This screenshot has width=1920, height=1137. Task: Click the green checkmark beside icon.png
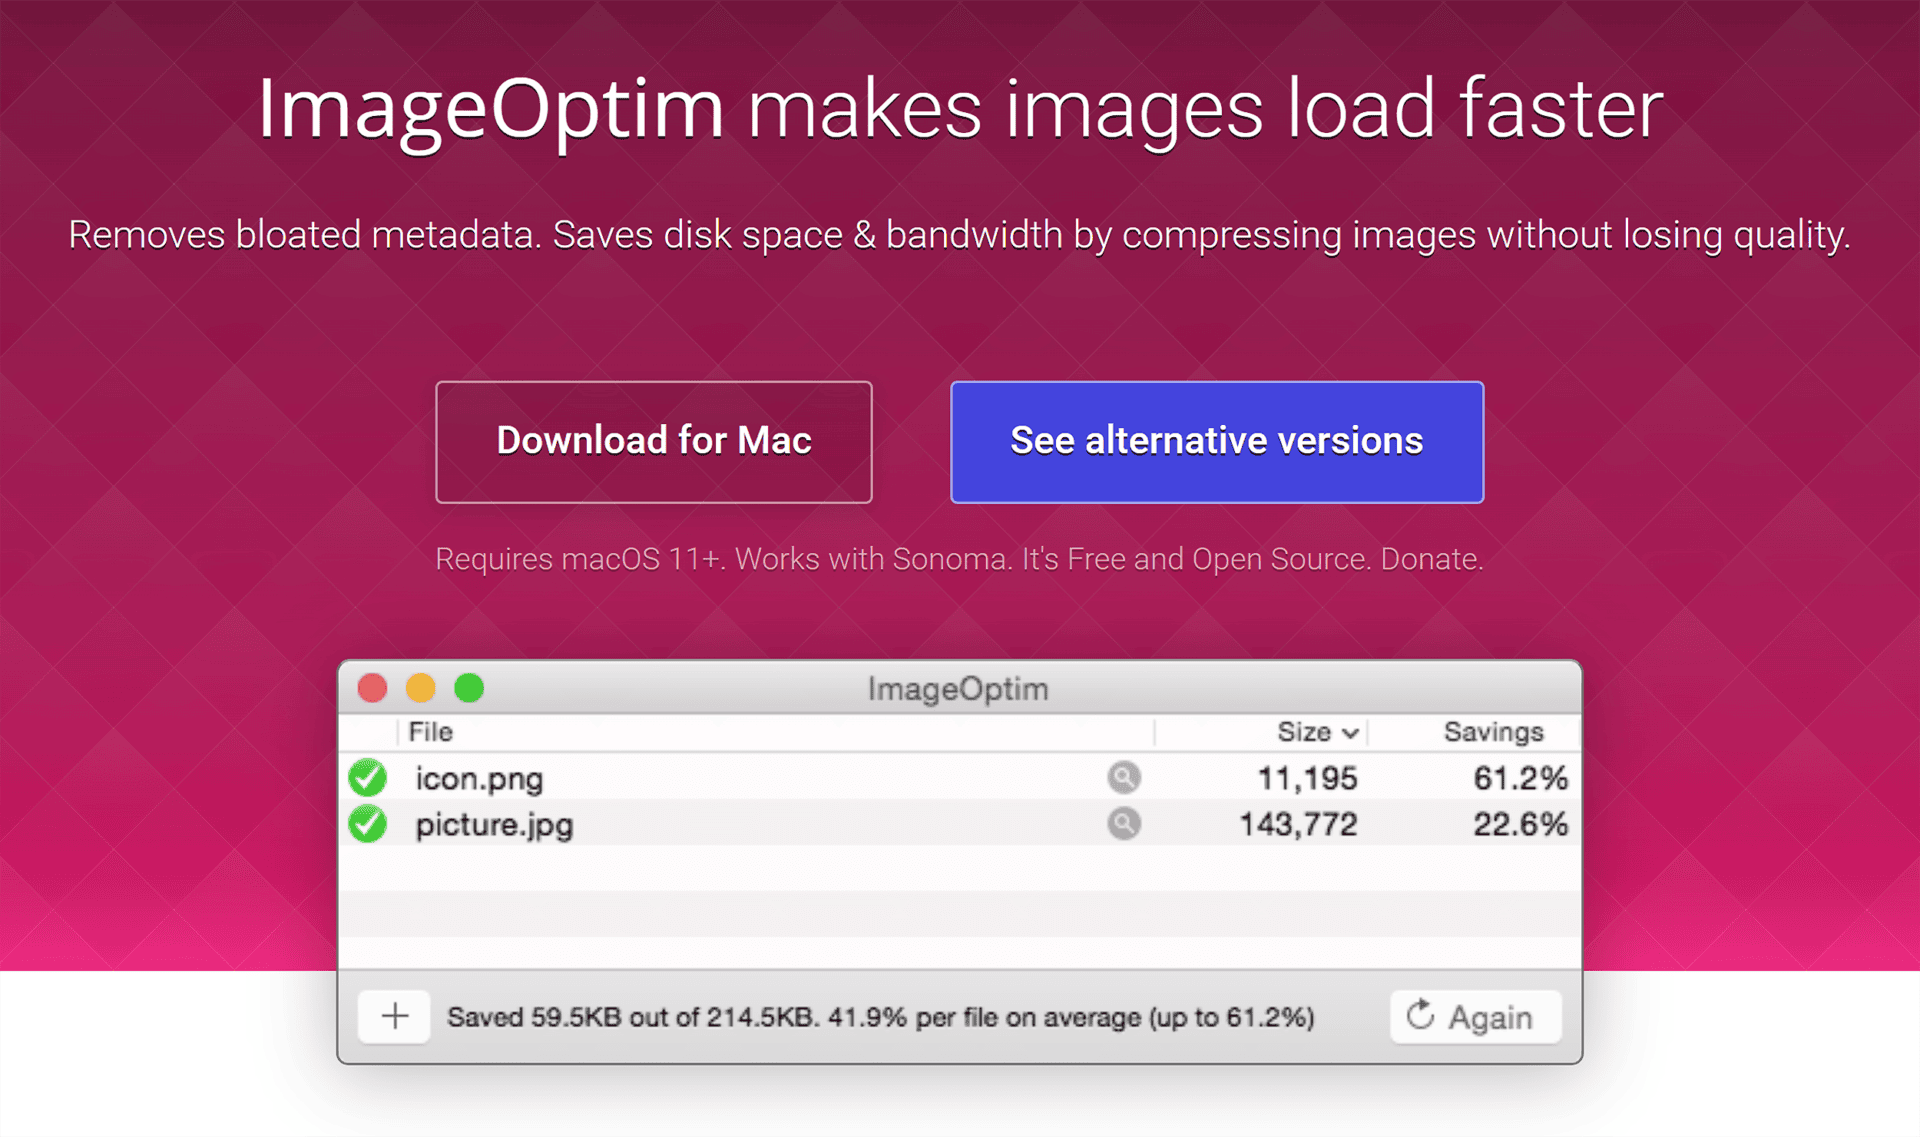click(x=368, y=777)
